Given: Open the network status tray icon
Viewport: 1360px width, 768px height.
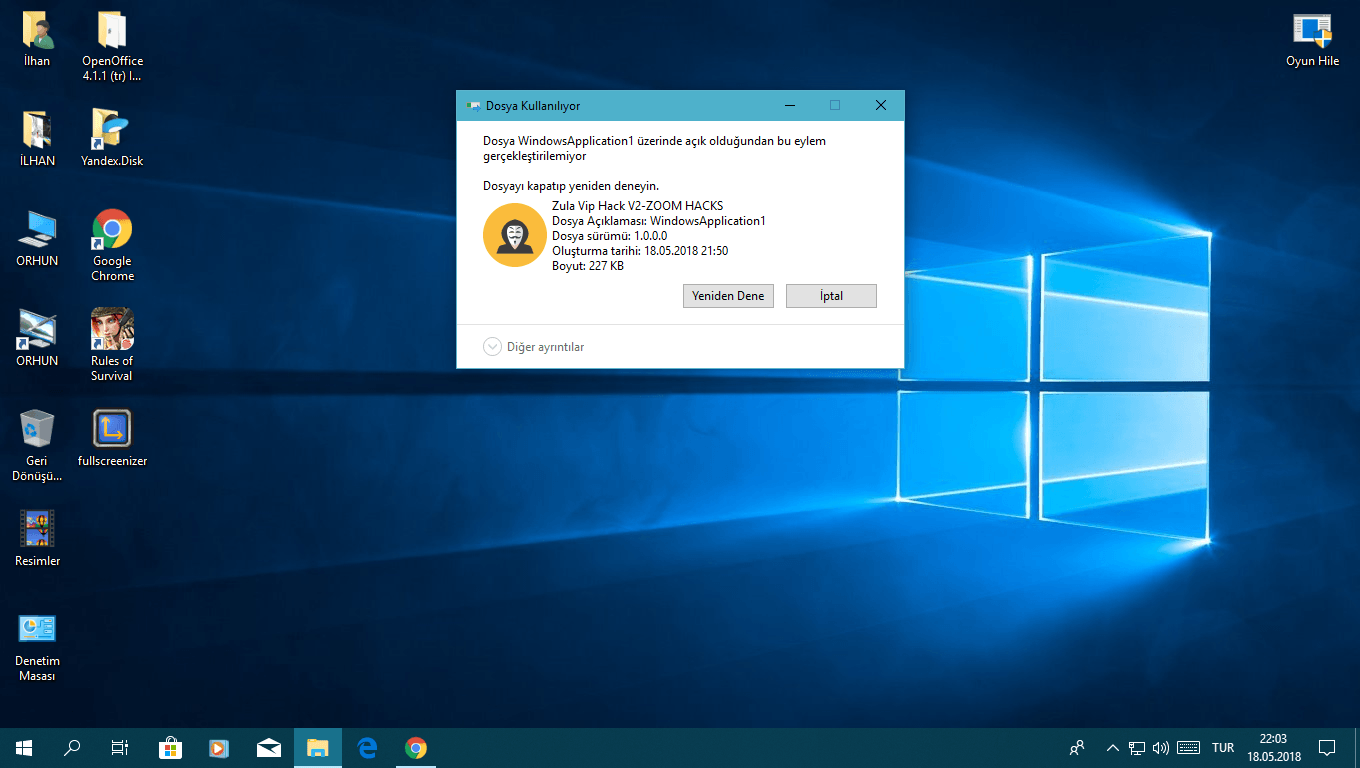Looking at the screenshot, I should point(1137,748).
